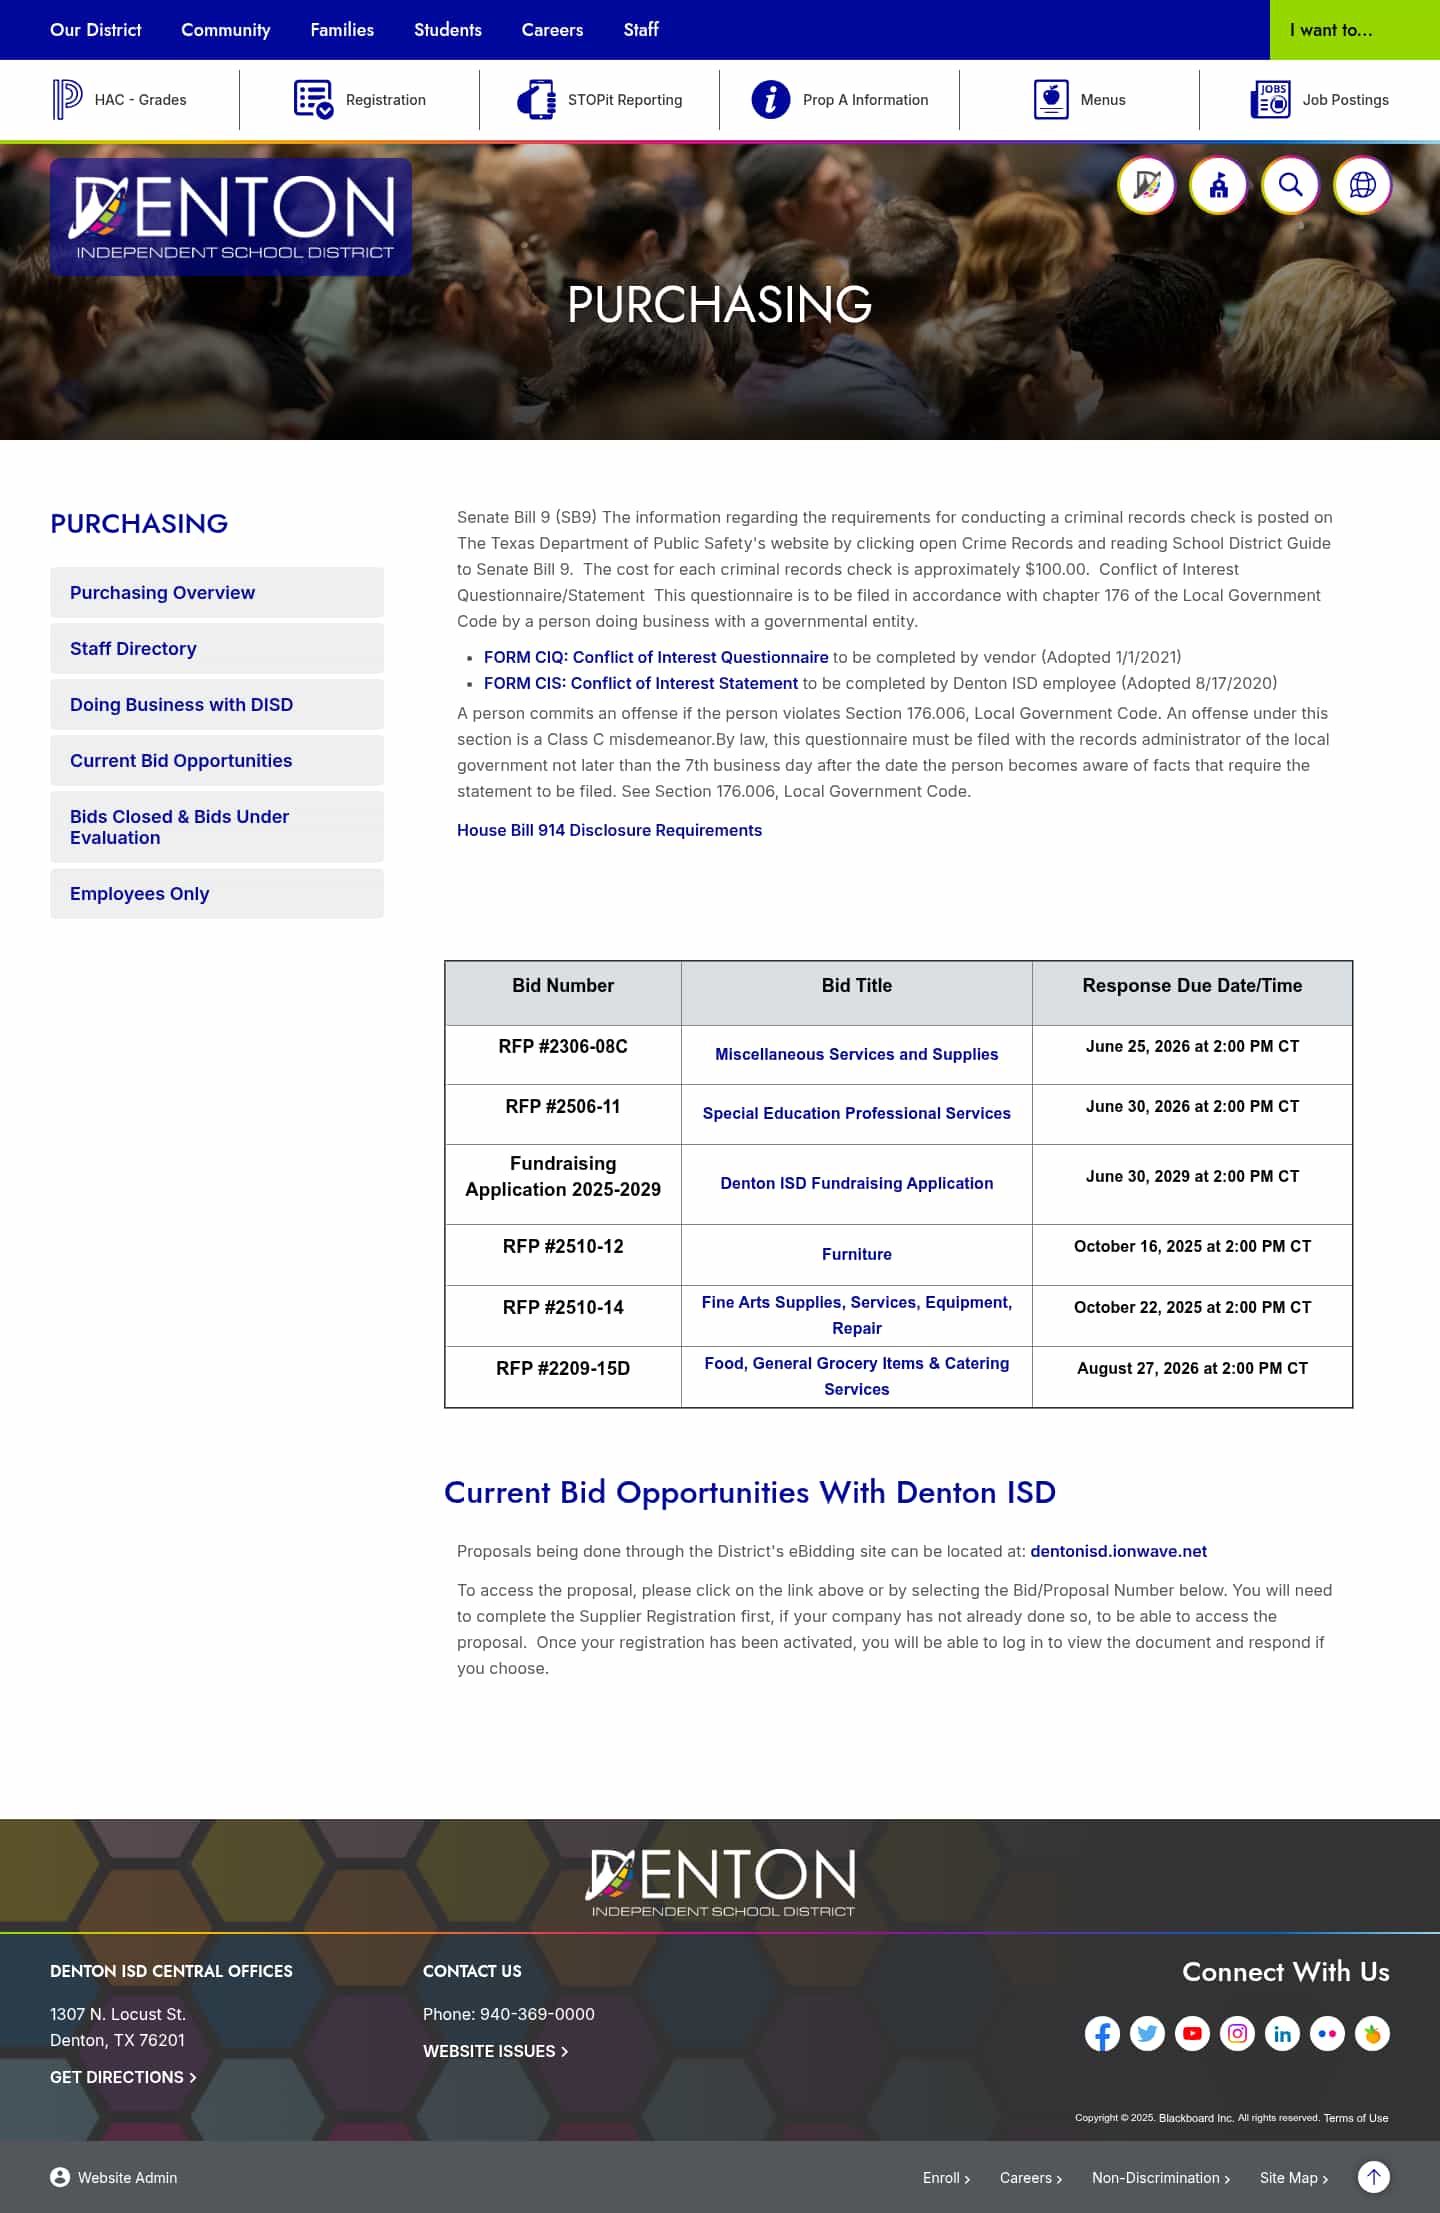Select the Job Postings newspaper icon
This screenshot has width=1440, height=2213.
click(x=1271, y=100)
